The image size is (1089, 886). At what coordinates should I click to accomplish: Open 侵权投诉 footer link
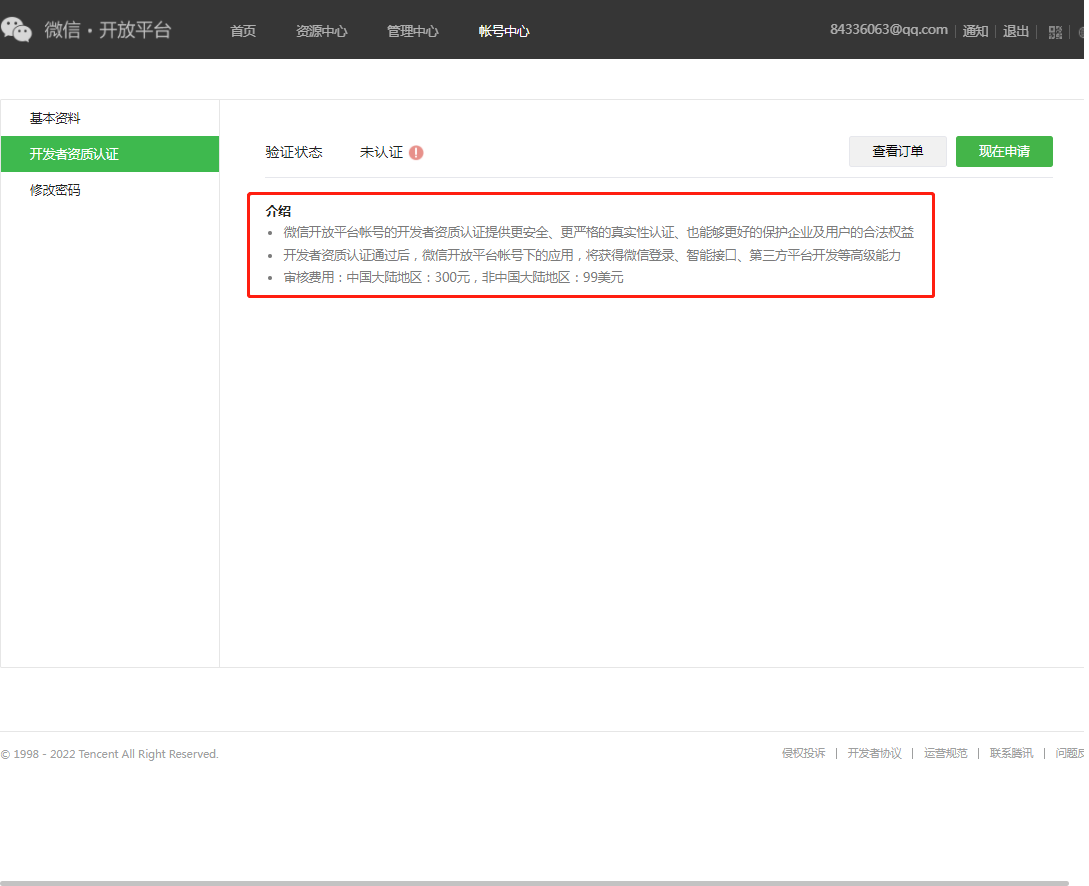click(804, 753)
